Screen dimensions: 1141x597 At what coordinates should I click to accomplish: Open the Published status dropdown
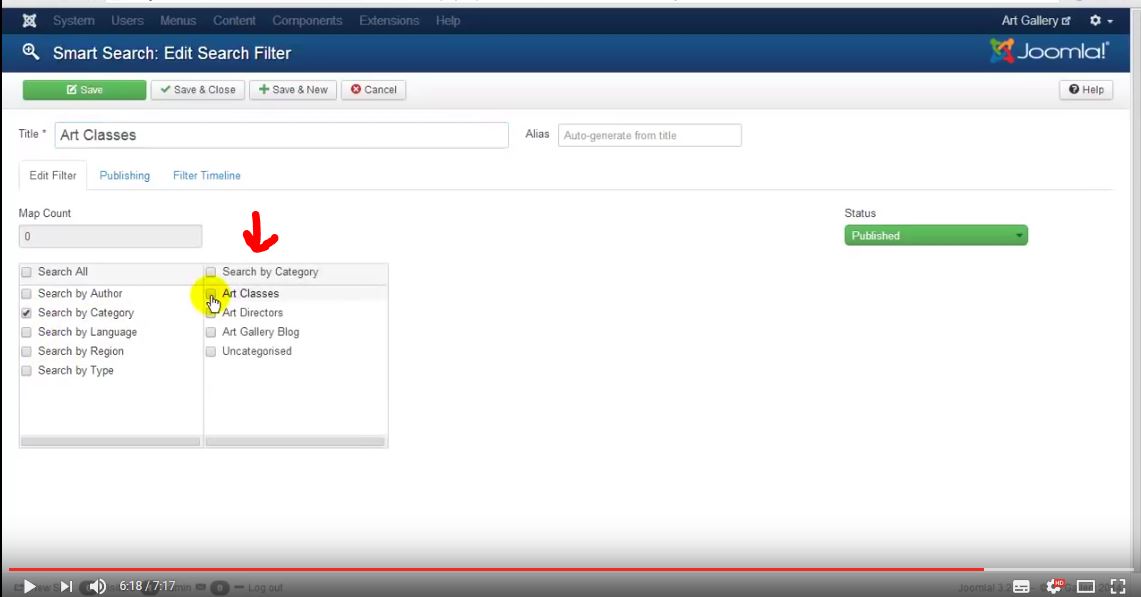(935, 235)
